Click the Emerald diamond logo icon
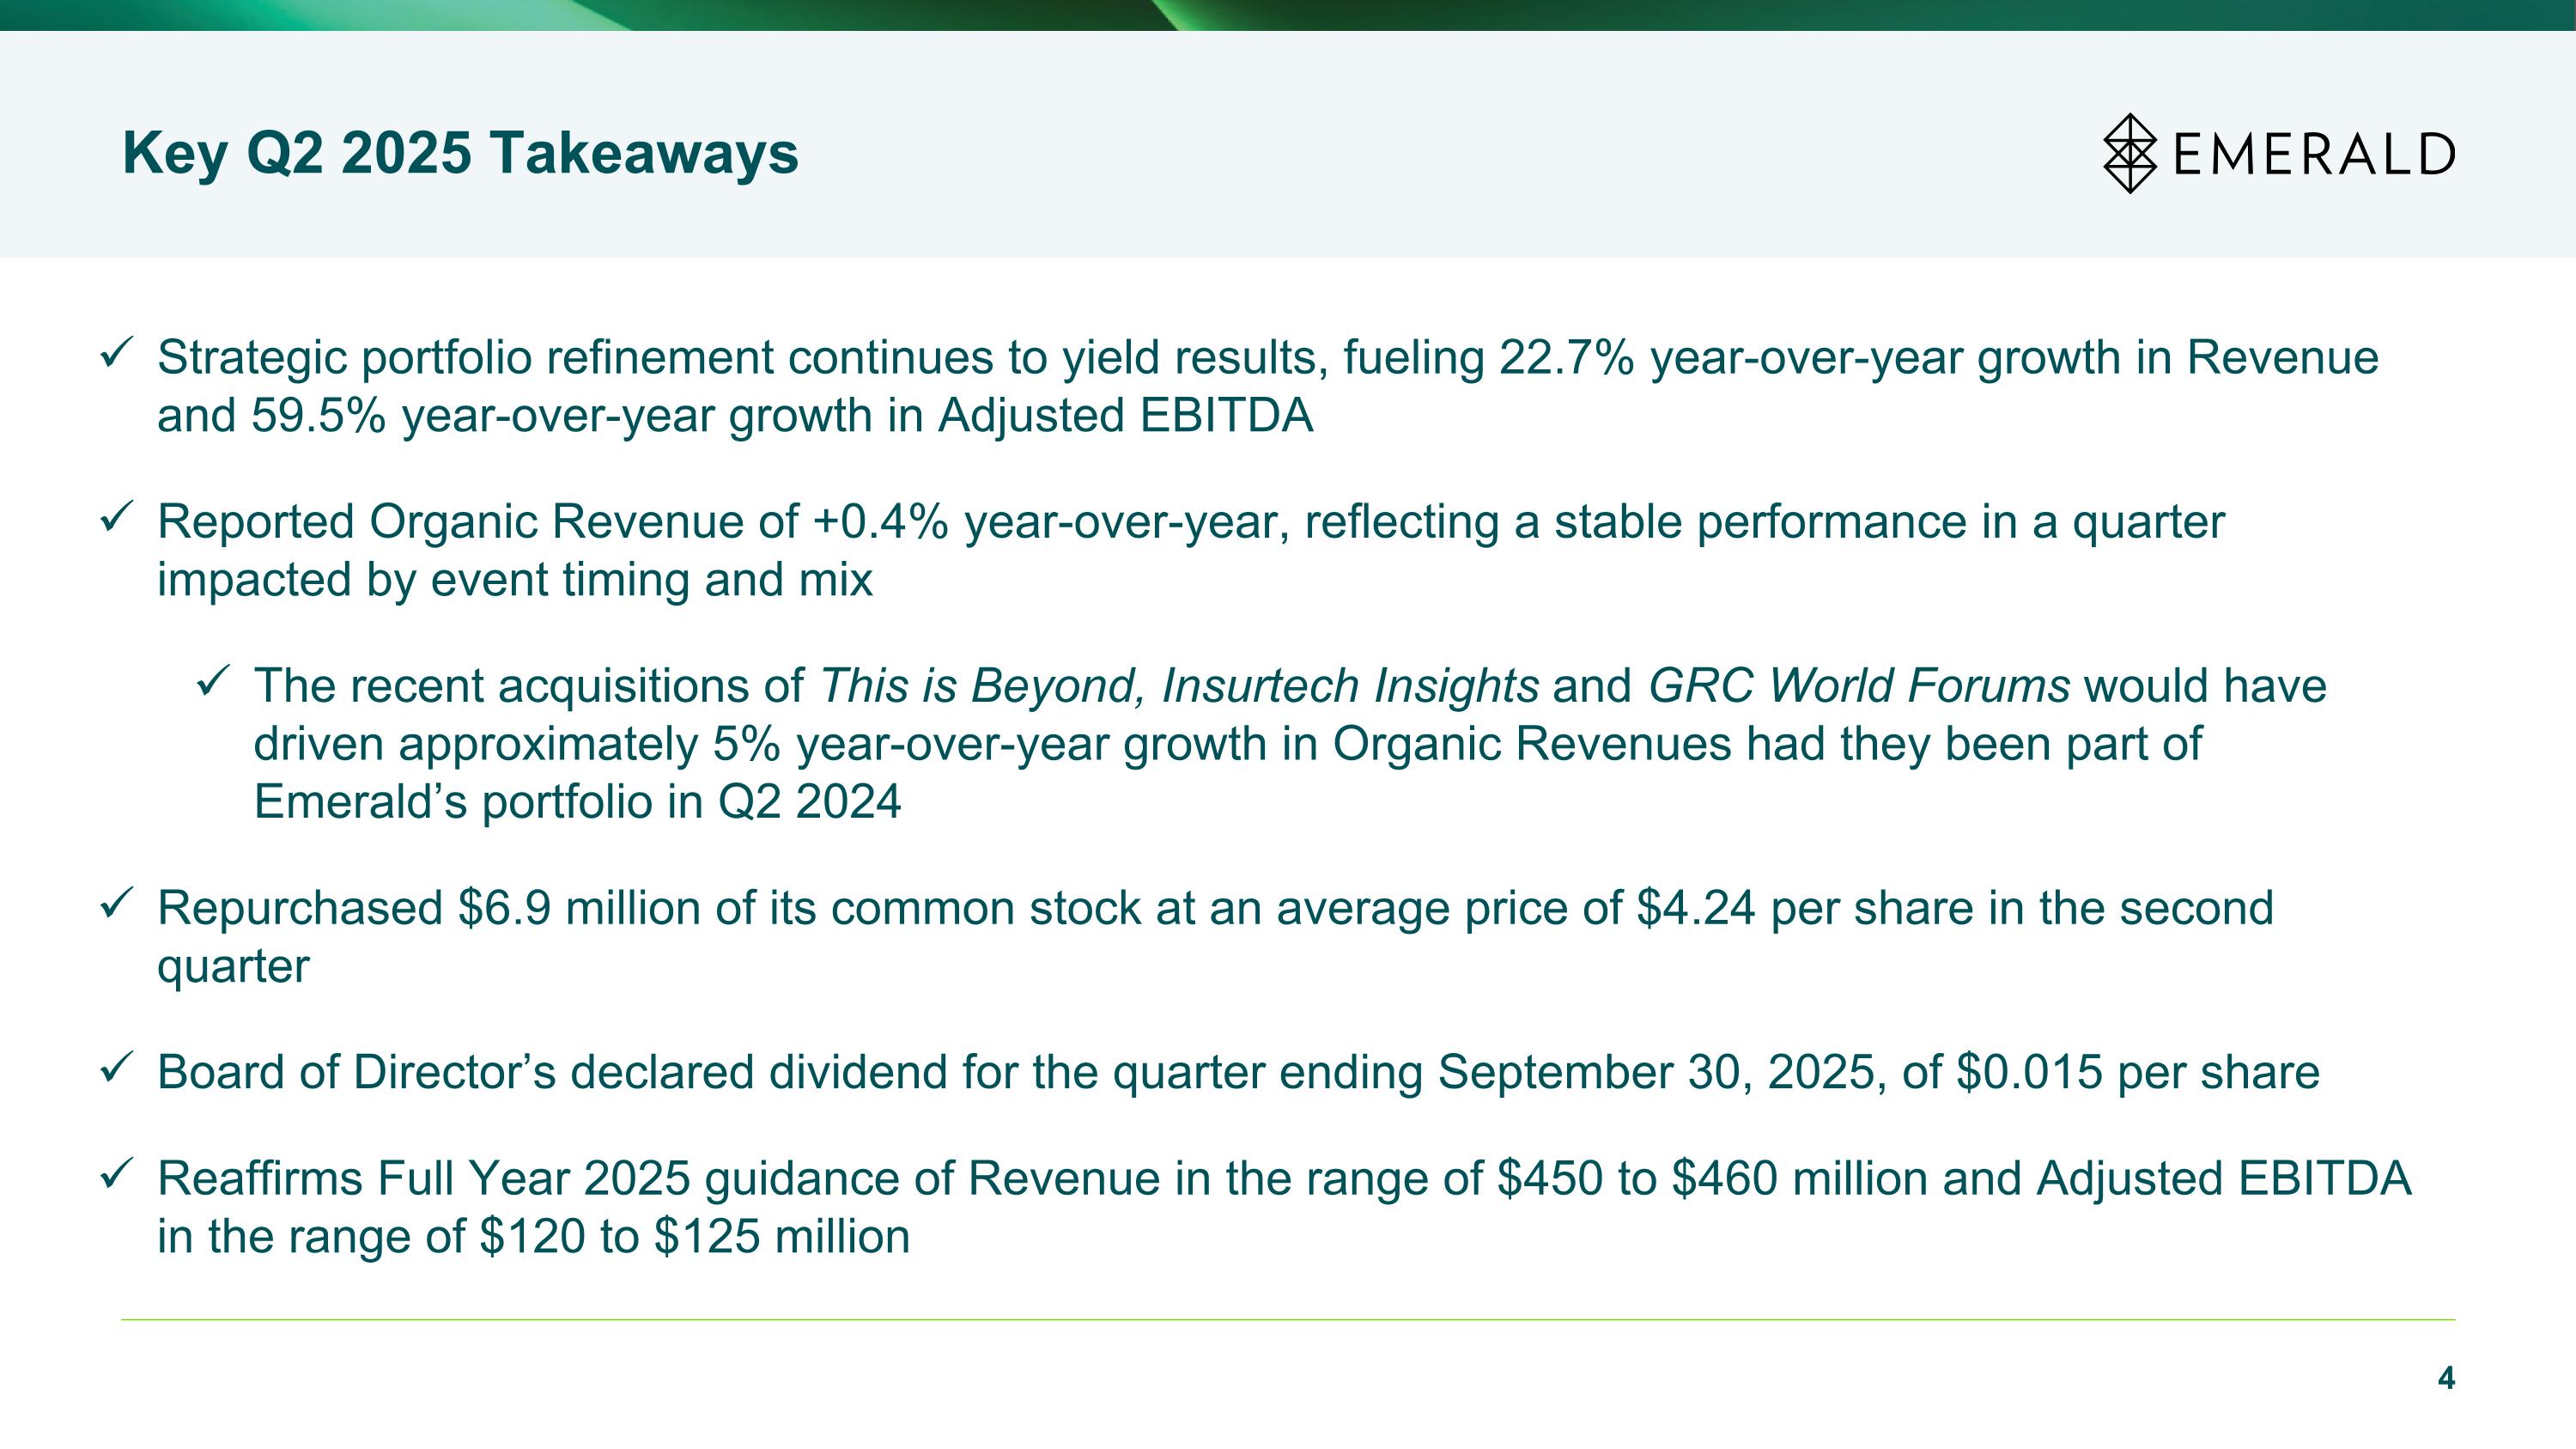 click(2129, 153)
